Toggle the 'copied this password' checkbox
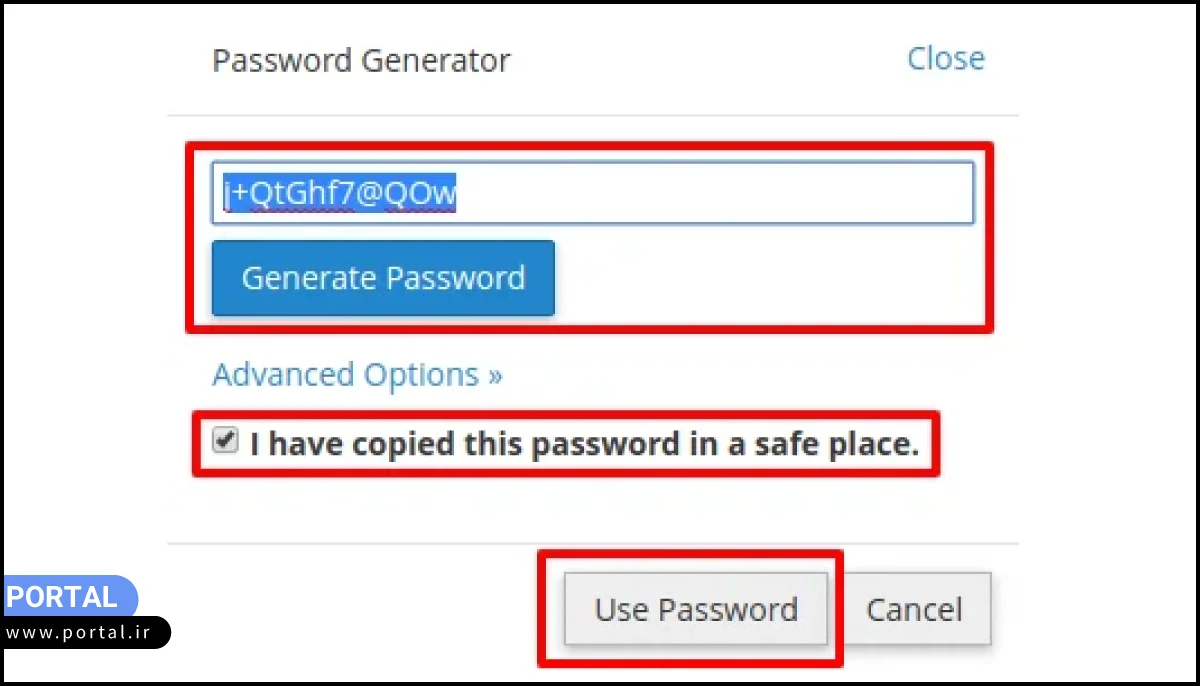Image resolution: width=1200 pixels, height=686 pixels. coord(226,441)
